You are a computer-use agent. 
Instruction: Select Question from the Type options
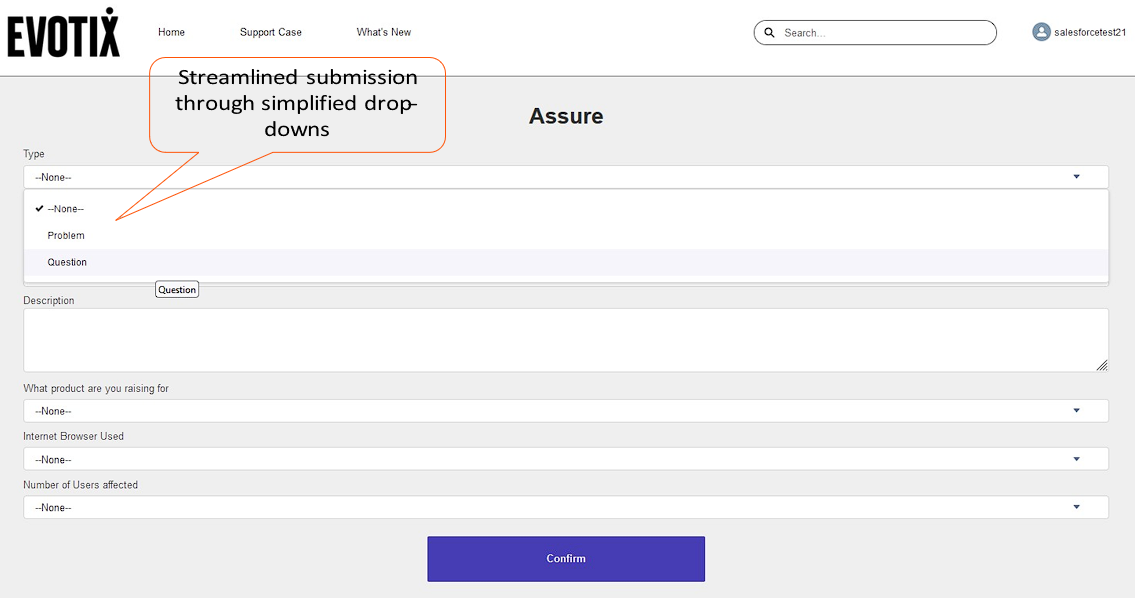[67, 262]
